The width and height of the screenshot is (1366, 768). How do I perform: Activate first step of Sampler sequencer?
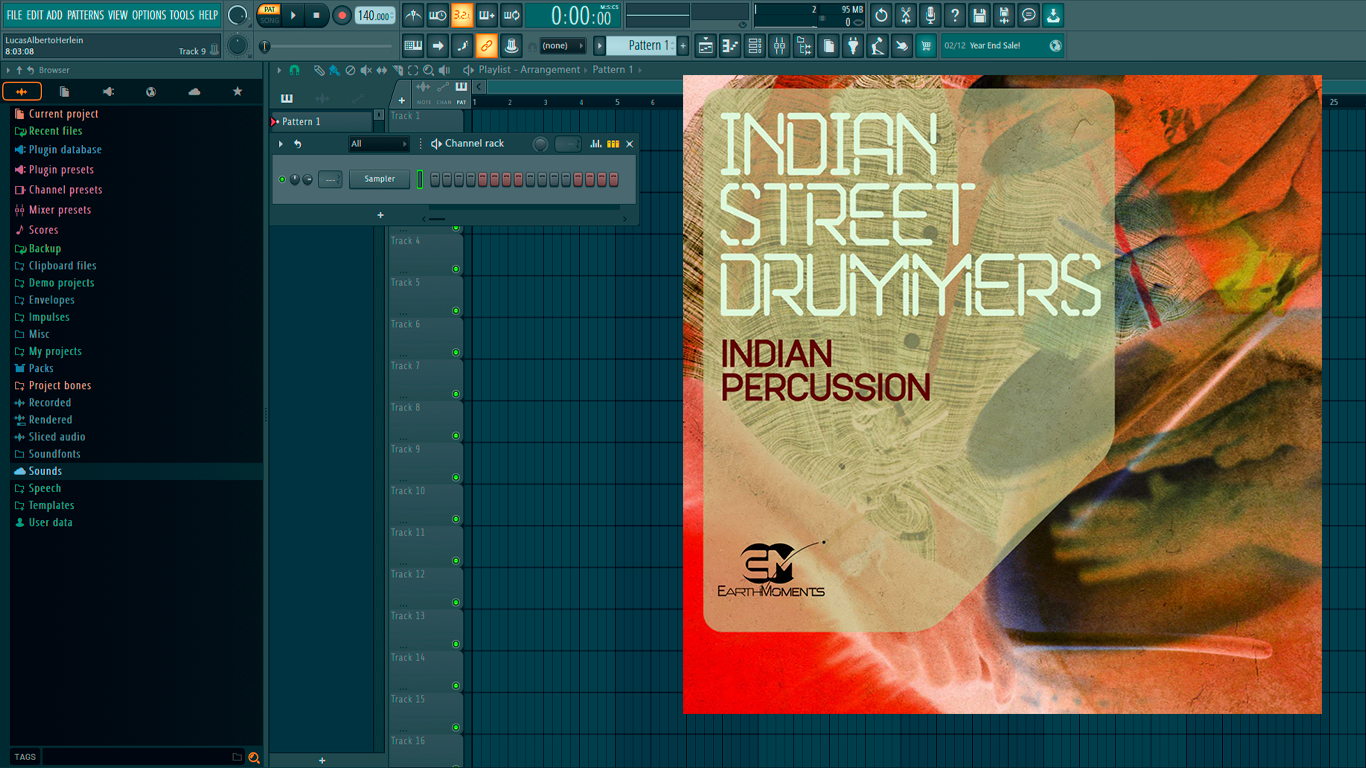tap(435, 179)
